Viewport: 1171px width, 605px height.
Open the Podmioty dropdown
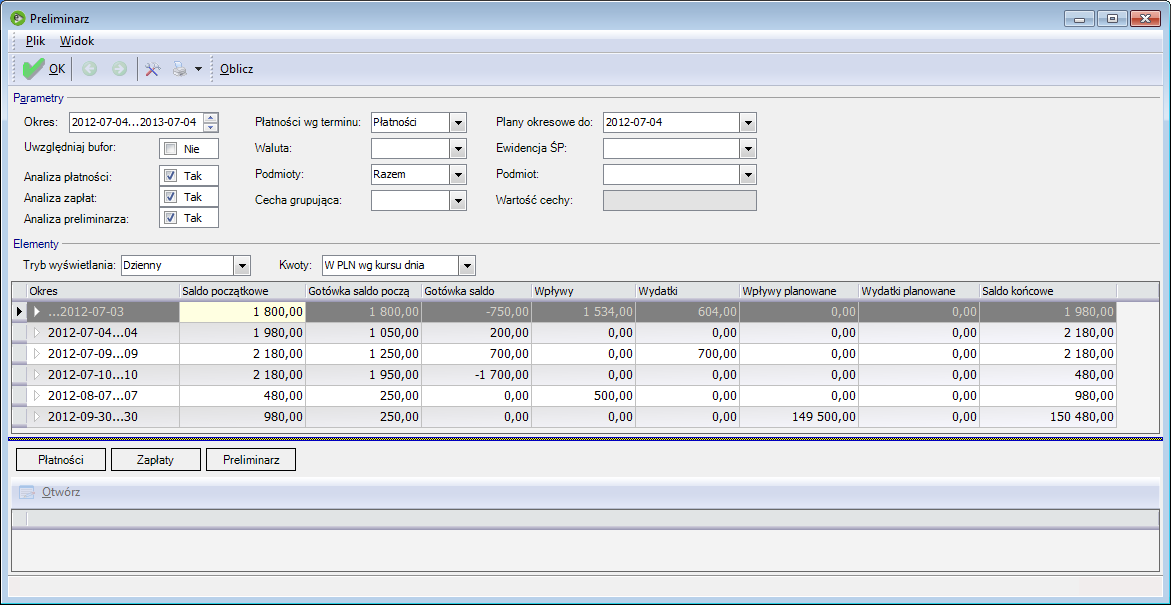tap(458, 175)
